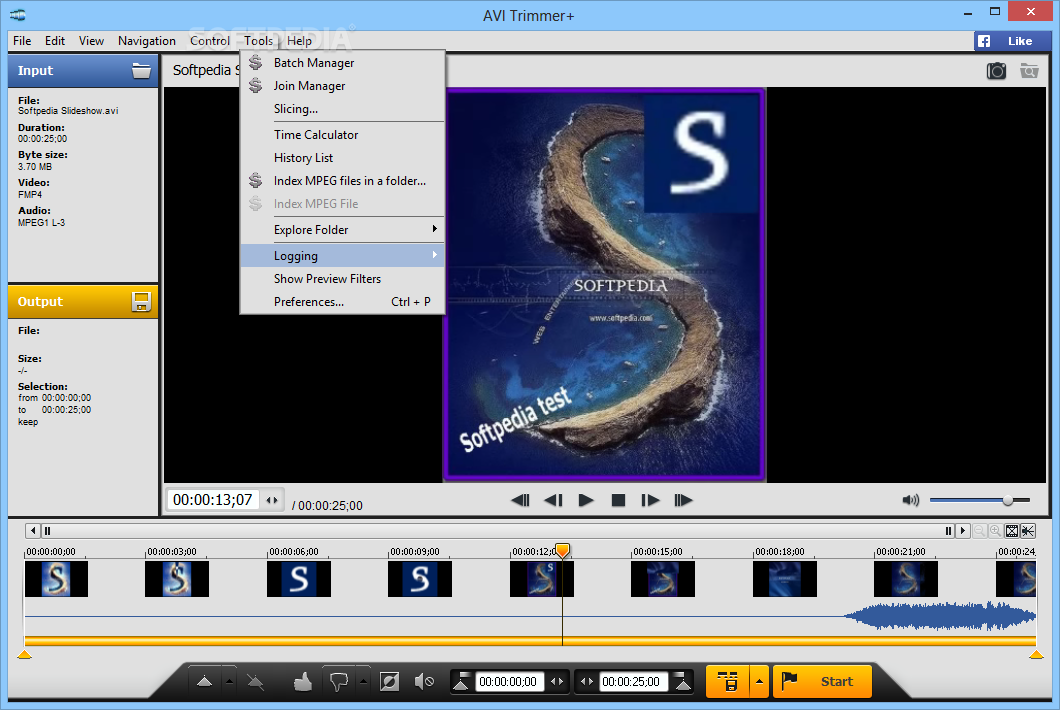This screenshot has height=710, width=1060.
Task: Keep selected fragment with thumbs up
Action: pyautogui.click(x=303, y=682)
